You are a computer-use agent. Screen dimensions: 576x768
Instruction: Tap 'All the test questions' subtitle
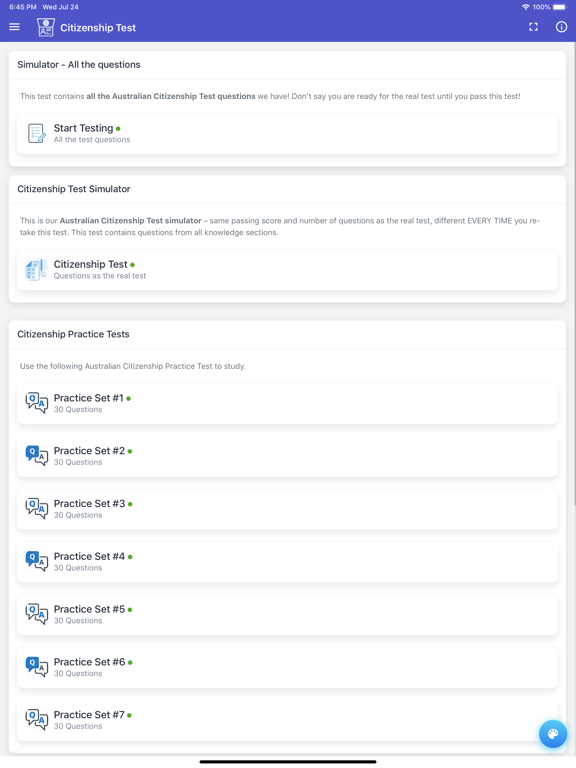(x=92, y=140)
